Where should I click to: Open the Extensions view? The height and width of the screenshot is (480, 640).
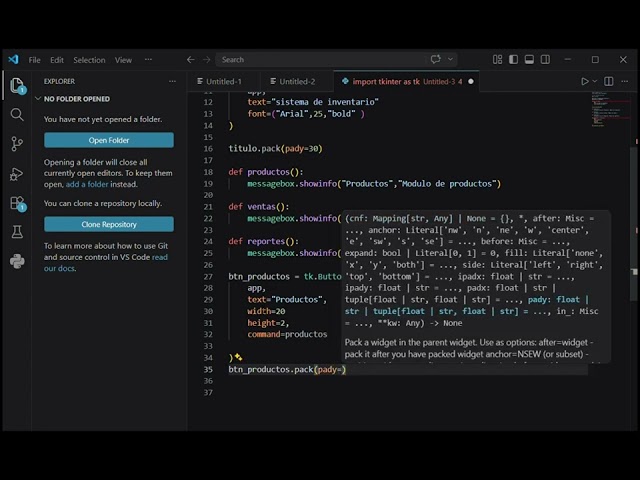[x=17, y=203]
